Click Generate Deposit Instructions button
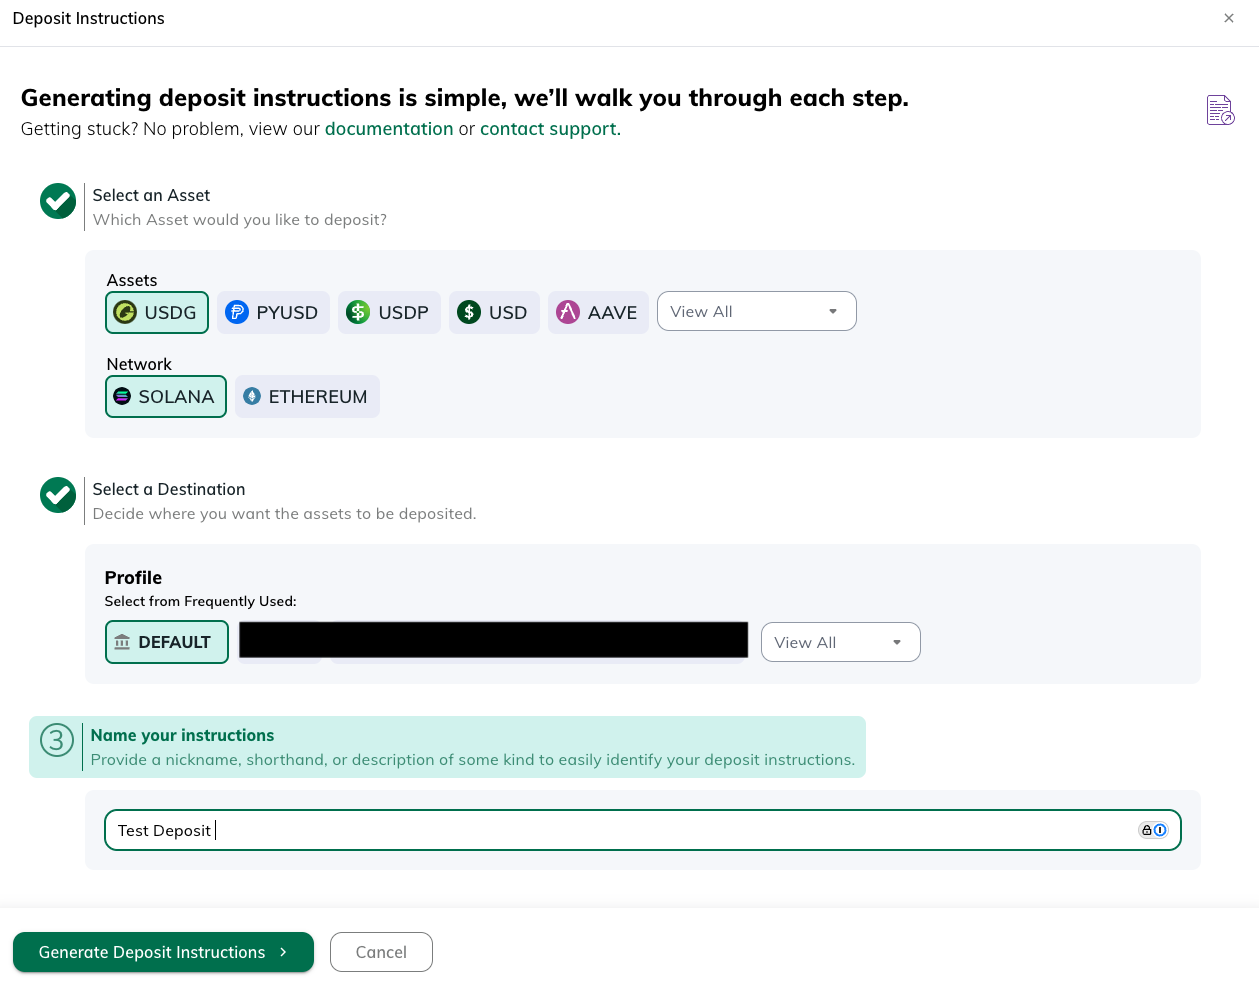The height and width of the screenshot is (986, 1259). pyautogui.click(x=163, y=952)
